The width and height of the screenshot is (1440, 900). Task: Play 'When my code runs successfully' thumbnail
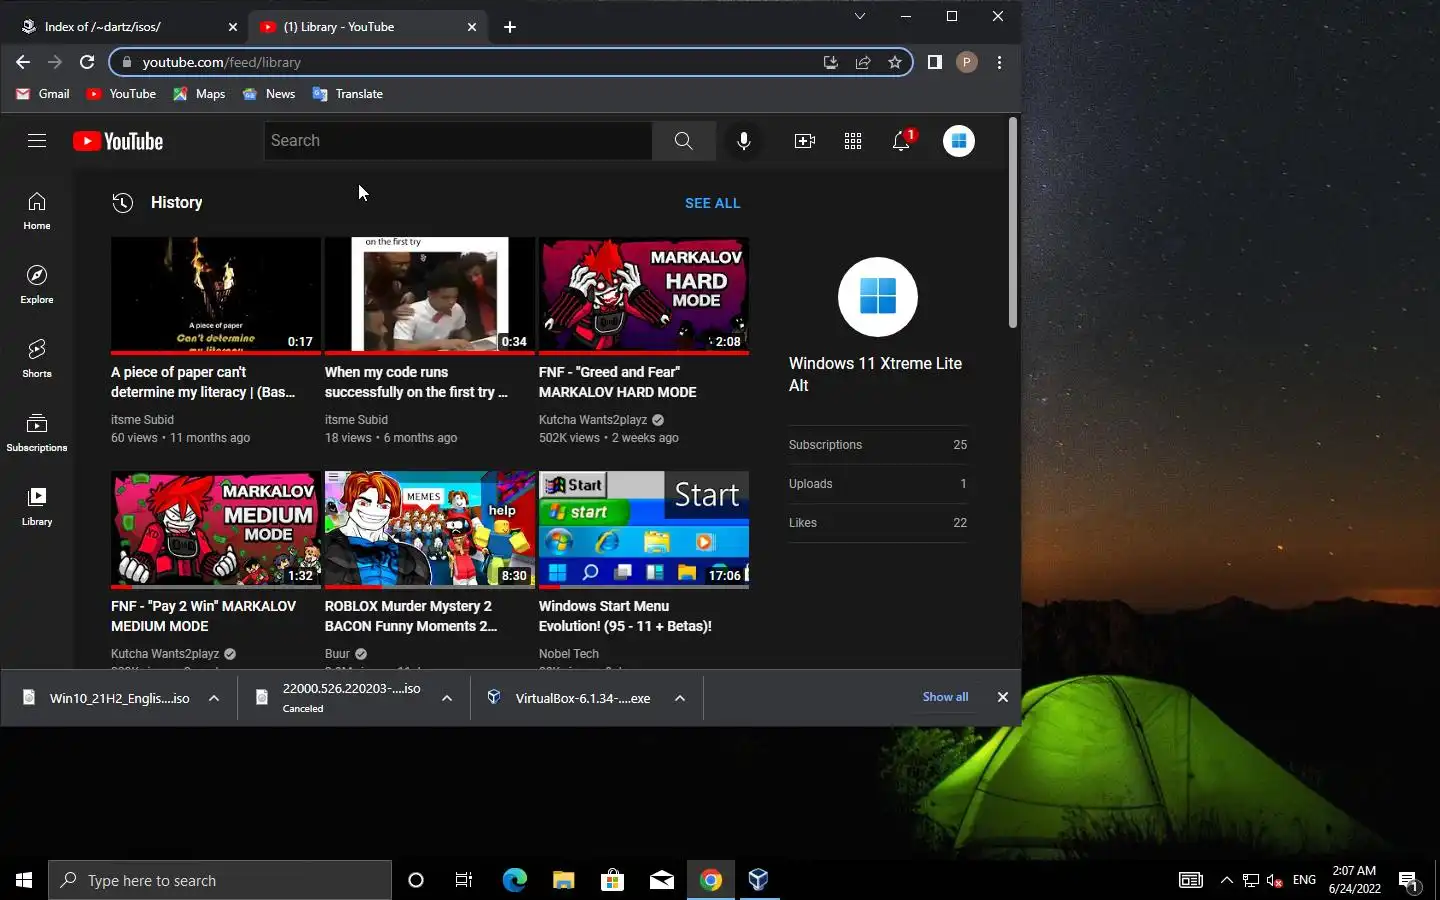(430, 296)
